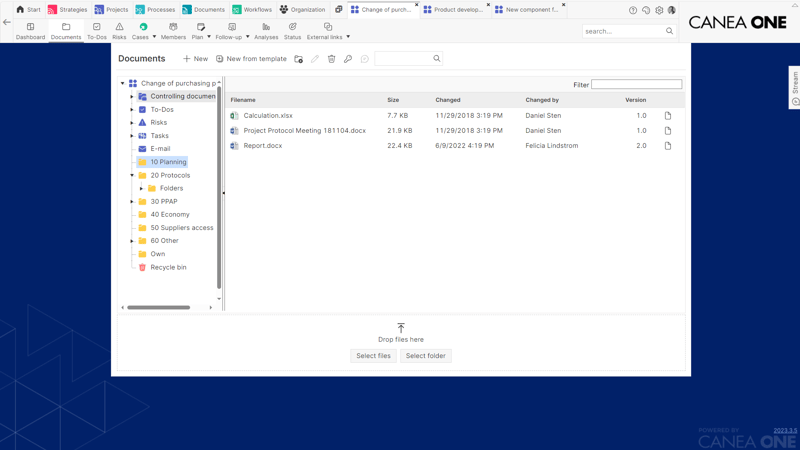Expand the Cases dropdown arrow

[154, 37]
